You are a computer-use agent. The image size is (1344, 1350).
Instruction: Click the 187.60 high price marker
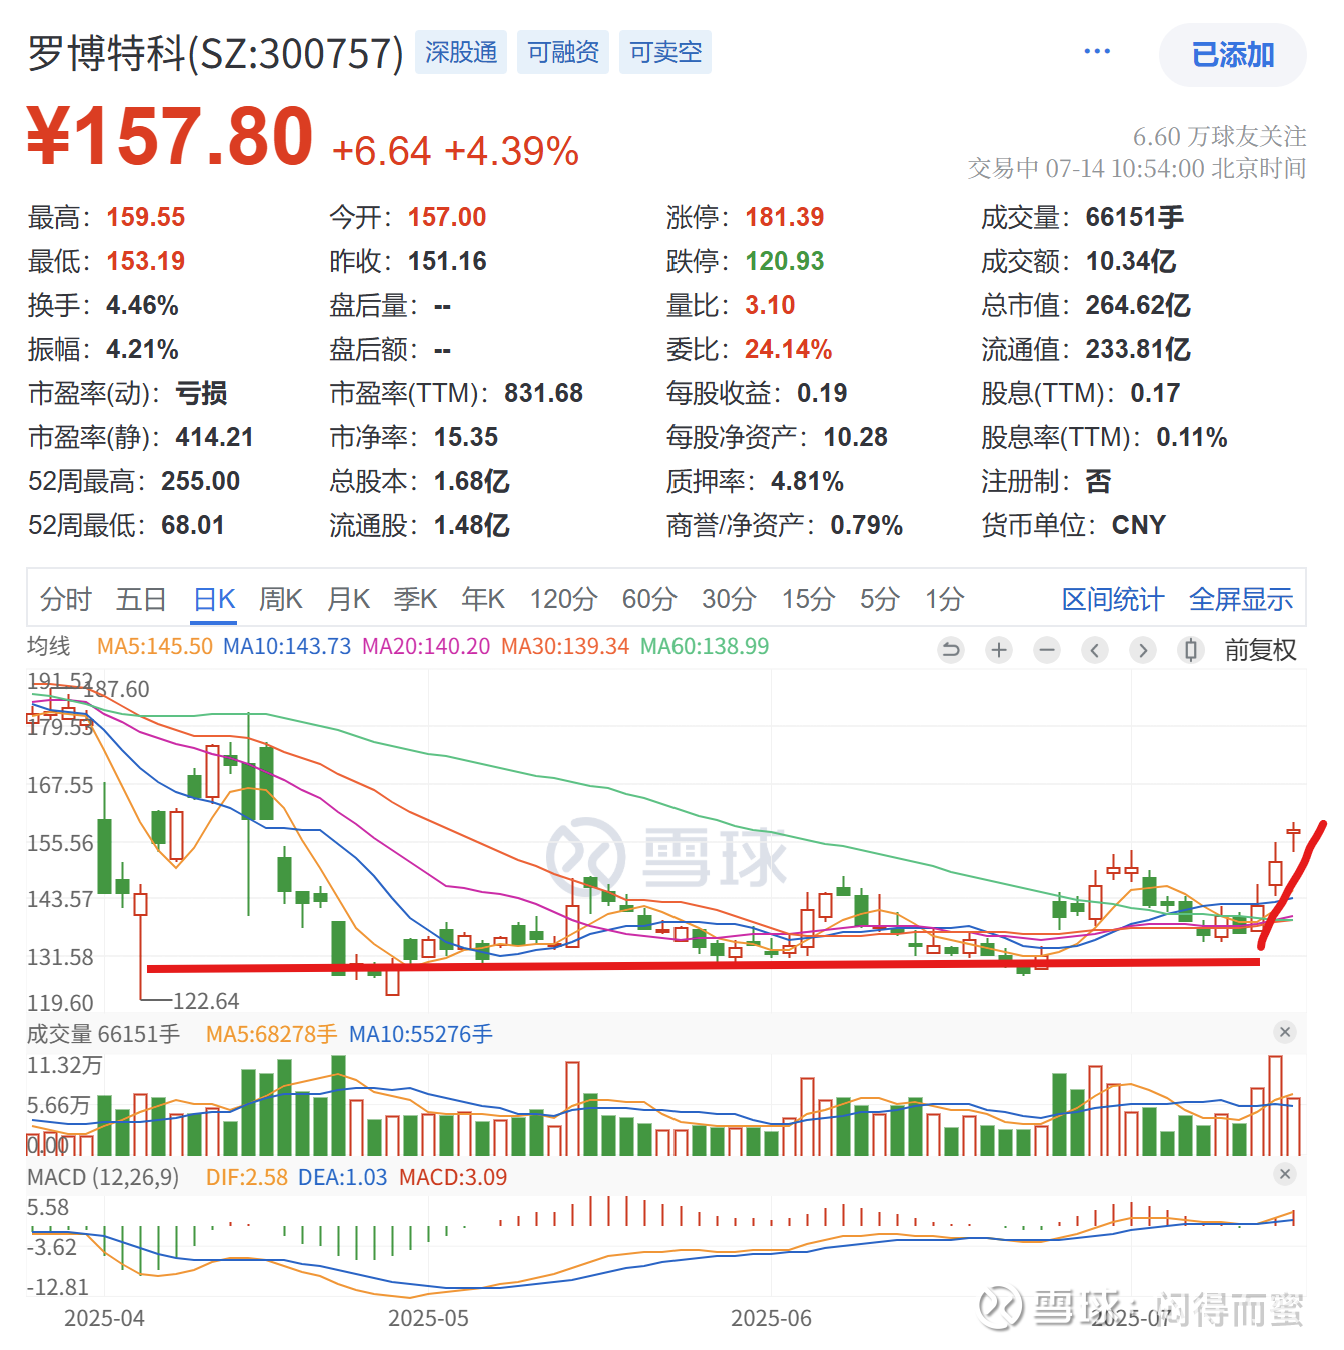tap(117, 689)
